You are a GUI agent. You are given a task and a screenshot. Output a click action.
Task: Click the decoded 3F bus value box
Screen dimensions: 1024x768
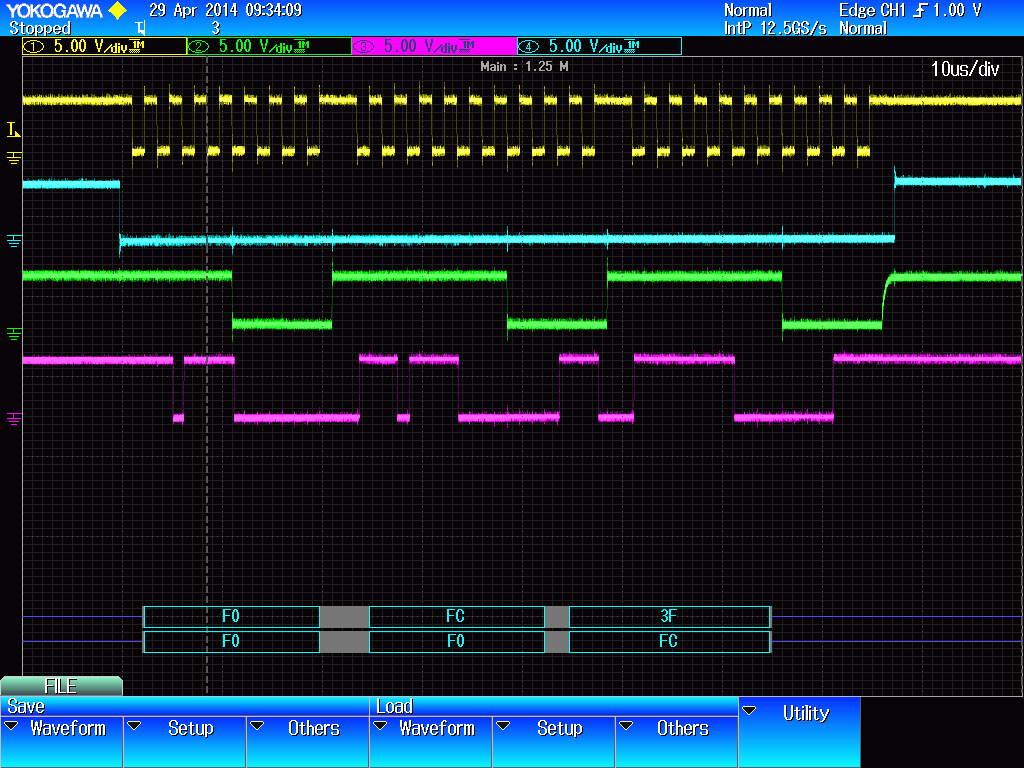pos(669,616)
